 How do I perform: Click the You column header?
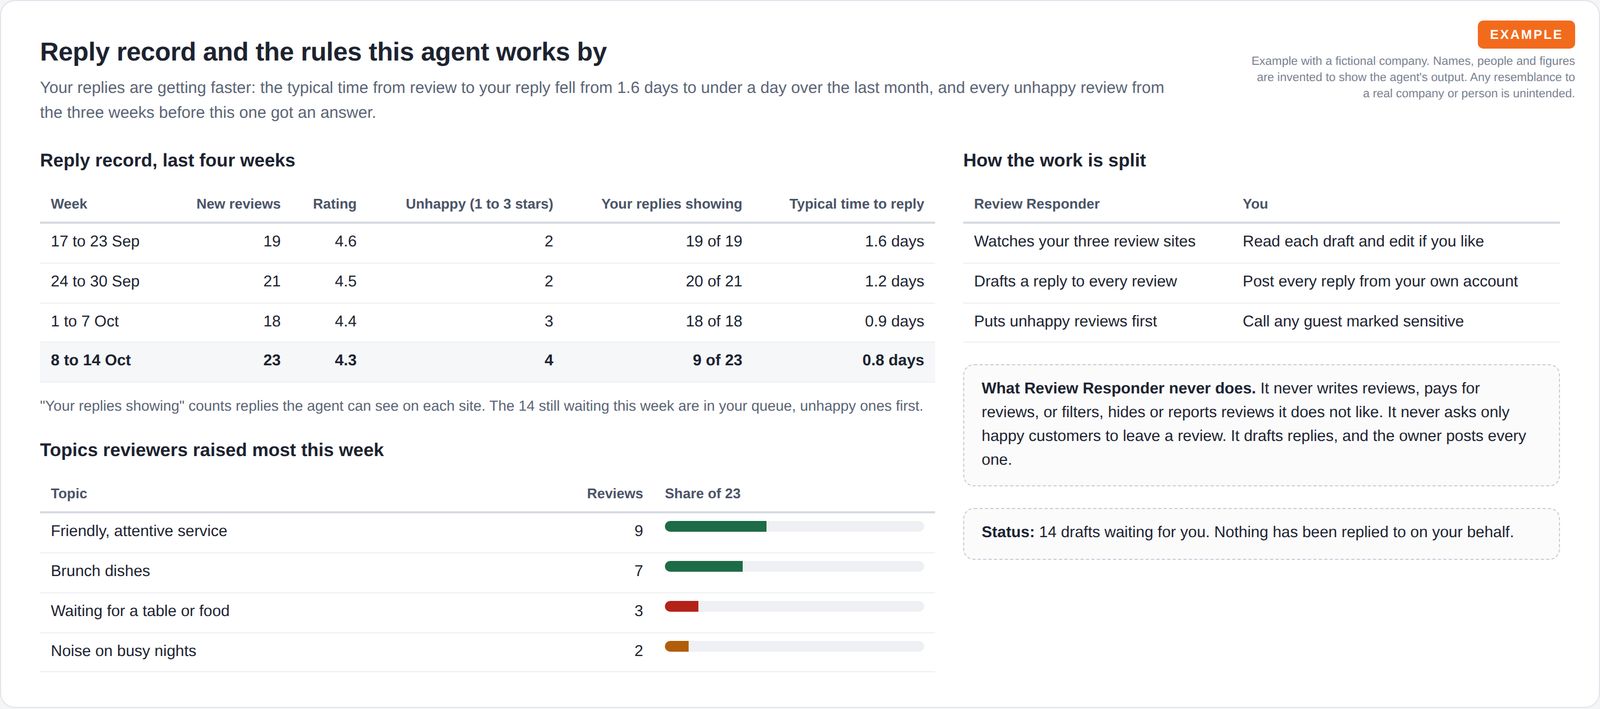1255,203
